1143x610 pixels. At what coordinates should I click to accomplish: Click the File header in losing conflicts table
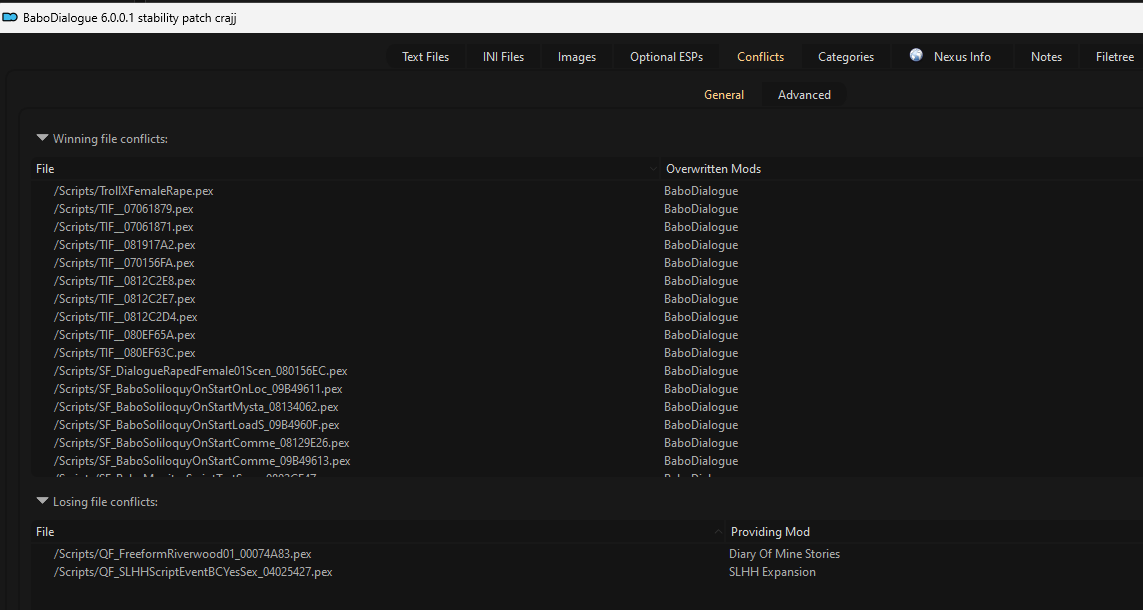[45, 532]
